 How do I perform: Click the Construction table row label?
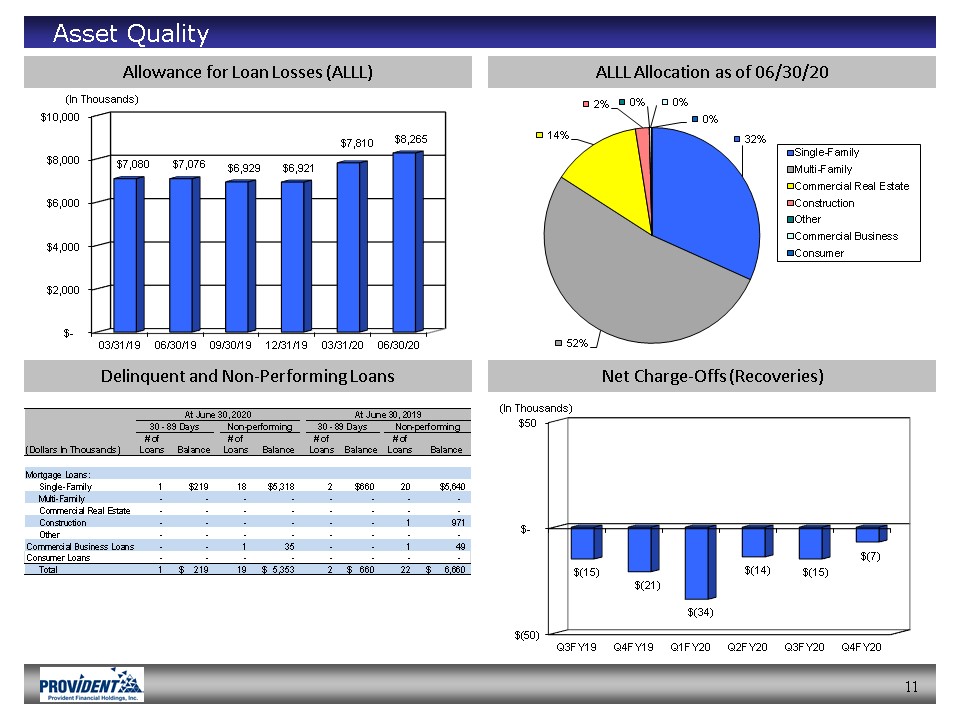62,523
